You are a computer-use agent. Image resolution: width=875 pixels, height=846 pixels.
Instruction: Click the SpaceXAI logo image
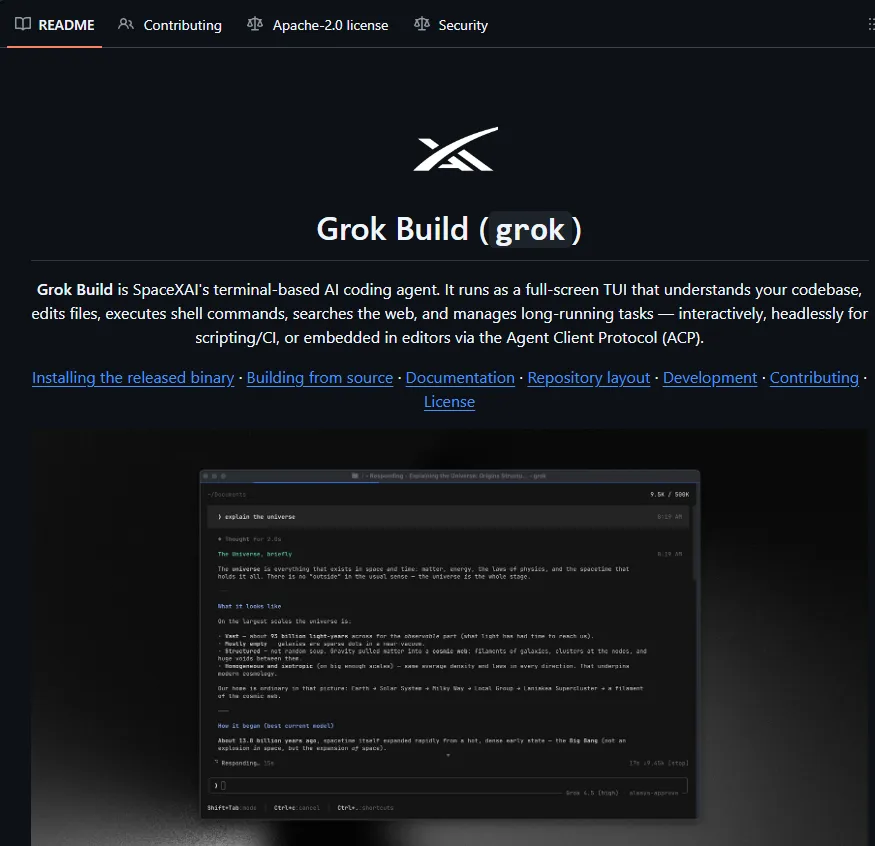[x=456, y=149]
